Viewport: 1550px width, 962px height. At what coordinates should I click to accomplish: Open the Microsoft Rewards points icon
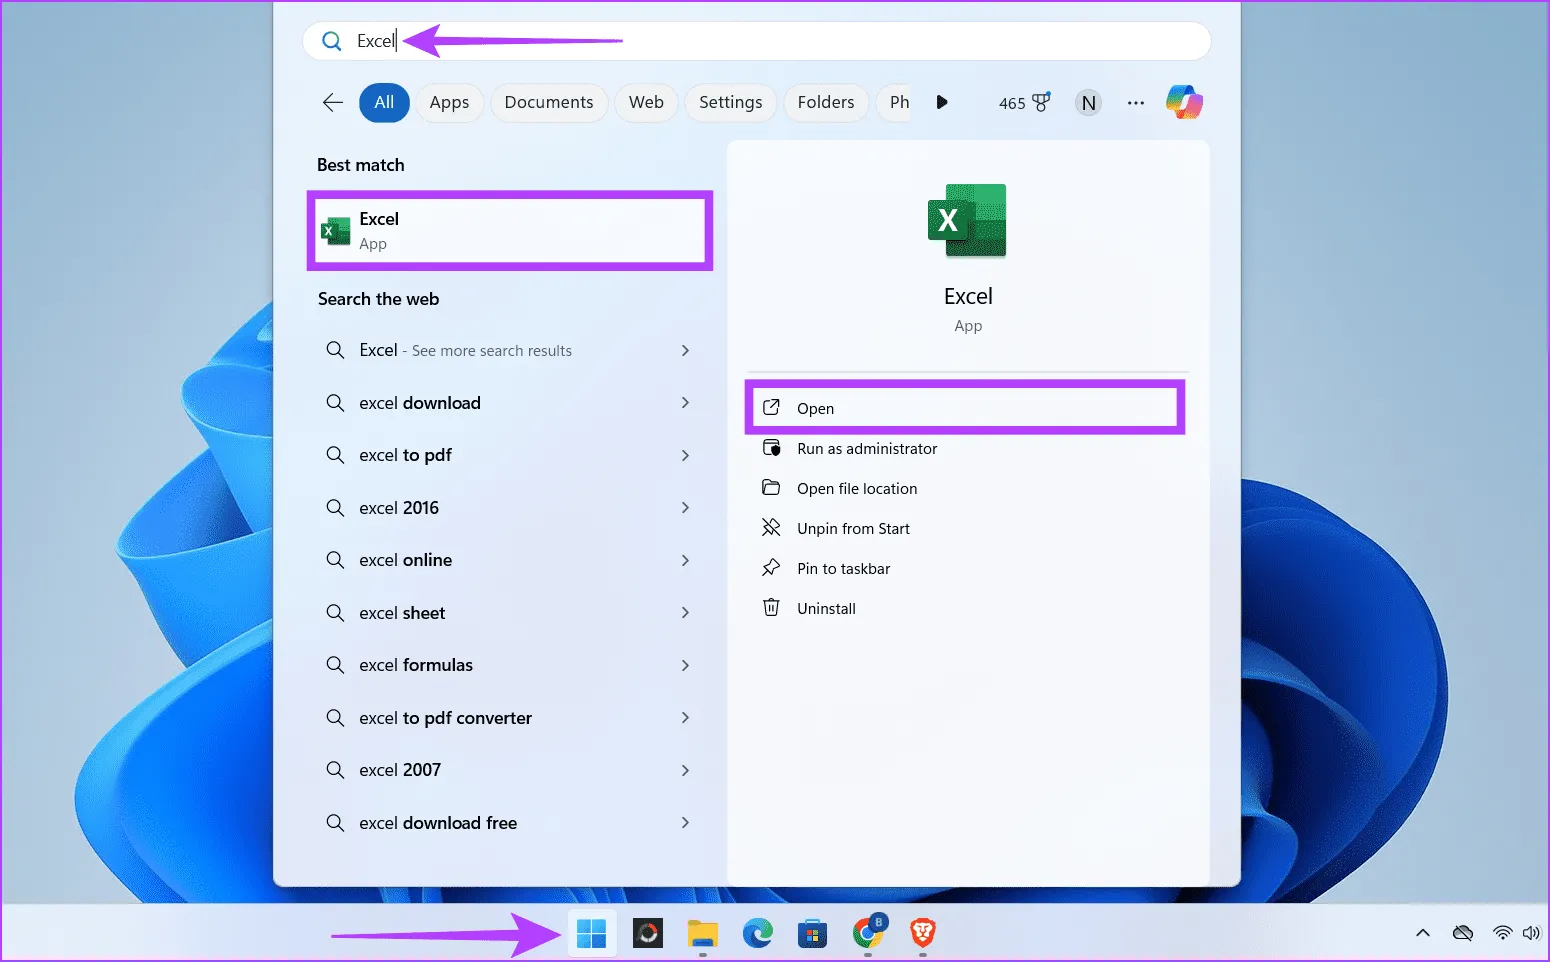click(x=1024, y=102)
